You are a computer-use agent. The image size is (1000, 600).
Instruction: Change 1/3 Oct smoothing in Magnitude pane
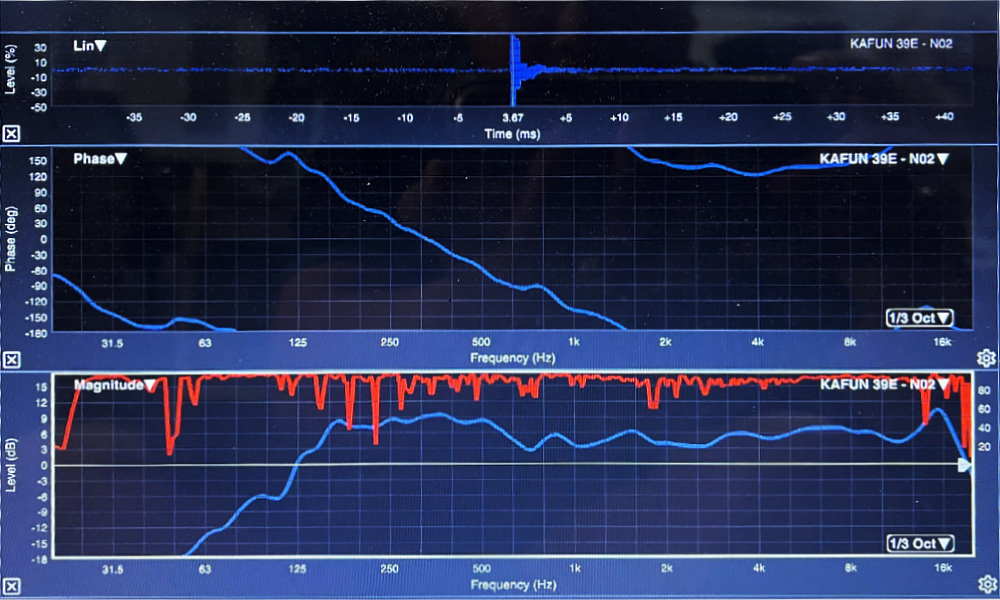(919, 543)
